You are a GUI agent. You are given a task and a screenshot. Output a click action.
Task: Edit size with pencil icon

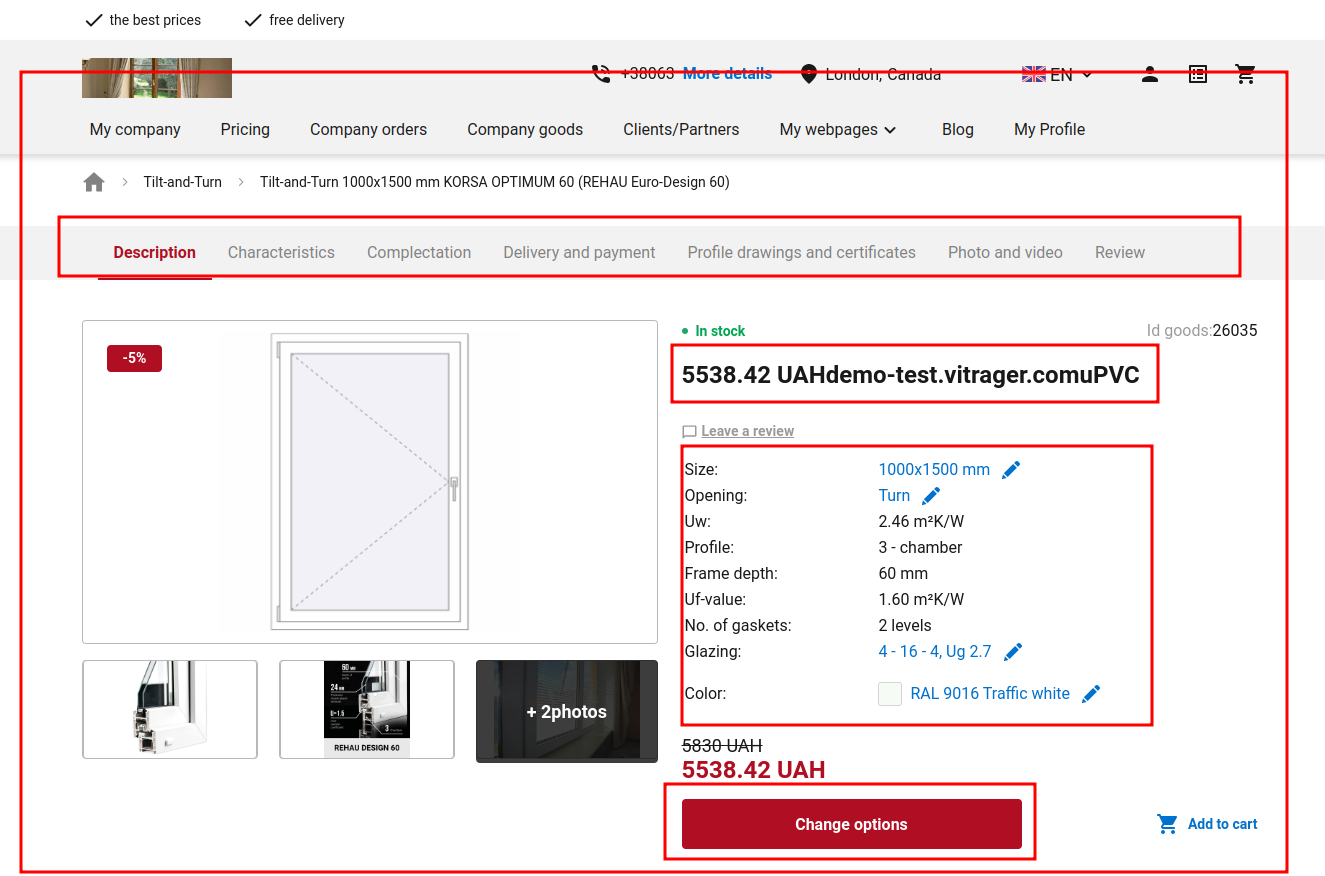pos(1011,470)
